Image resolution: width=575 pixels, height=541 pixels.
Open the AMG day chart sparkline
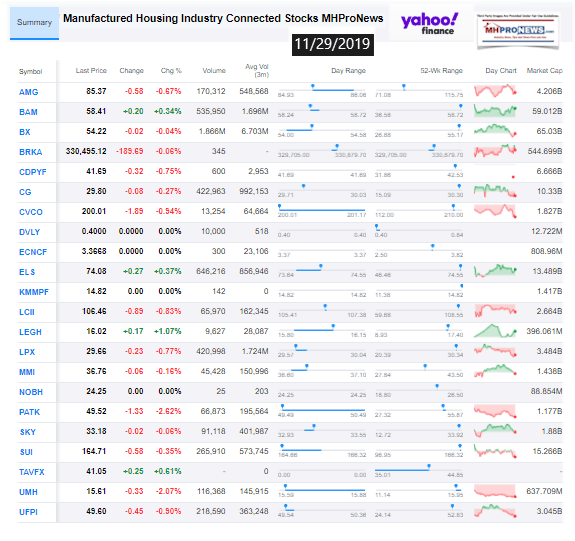(495, 91)
